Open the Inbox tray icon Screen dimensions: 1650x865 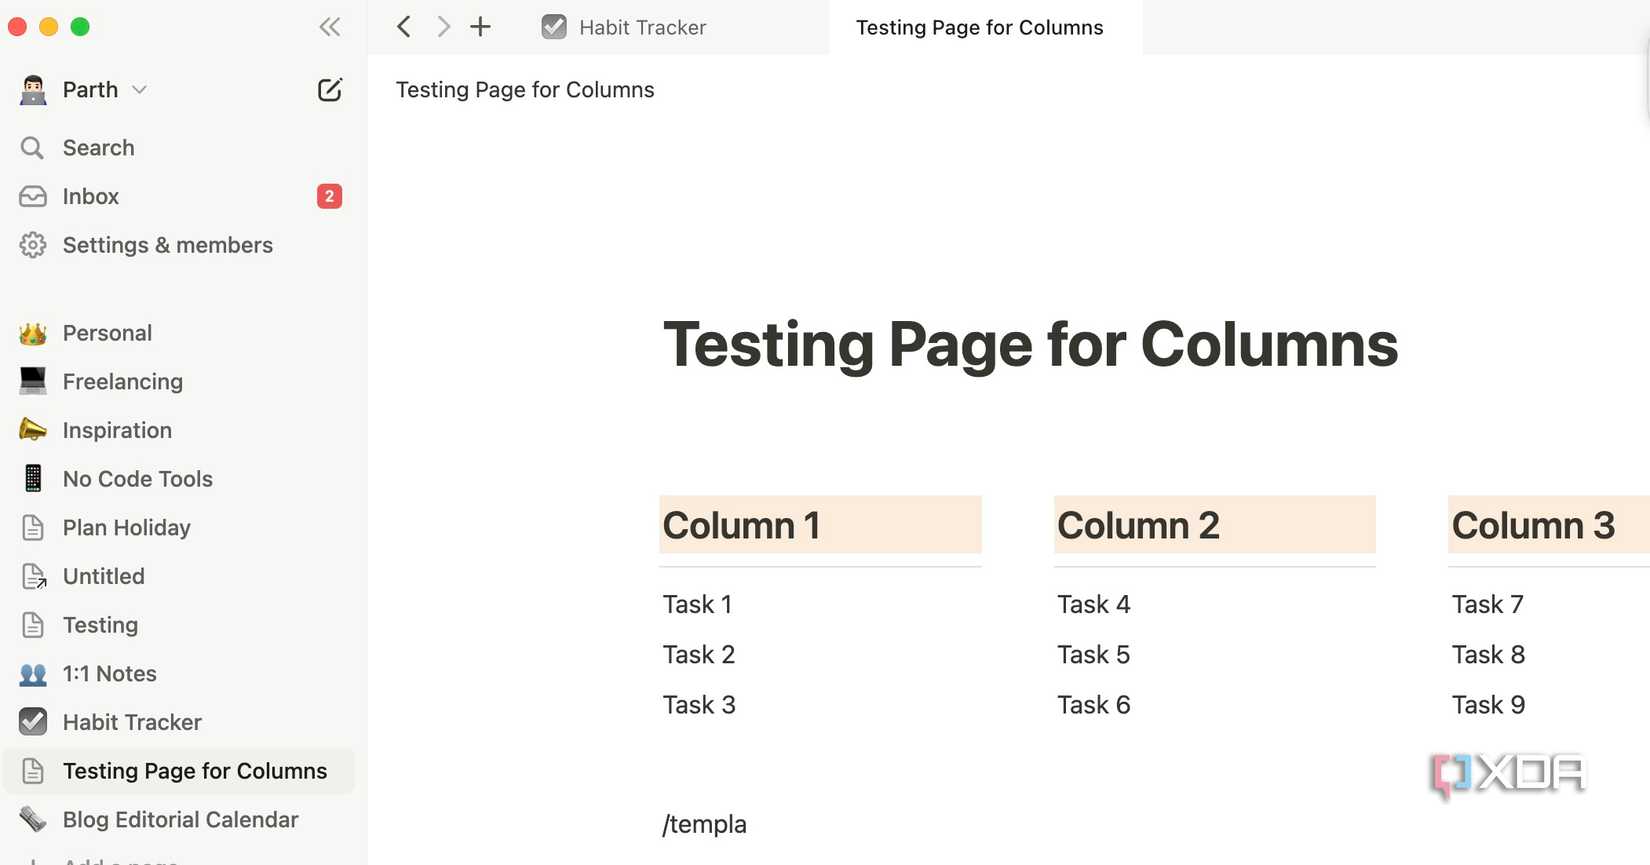(32, 196)
